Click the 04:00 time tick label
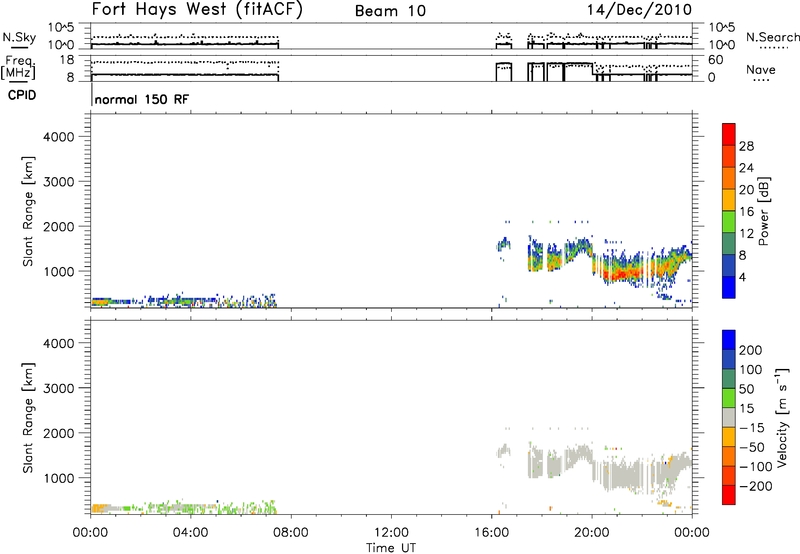800x554 pixels. [x=190, y=533]
